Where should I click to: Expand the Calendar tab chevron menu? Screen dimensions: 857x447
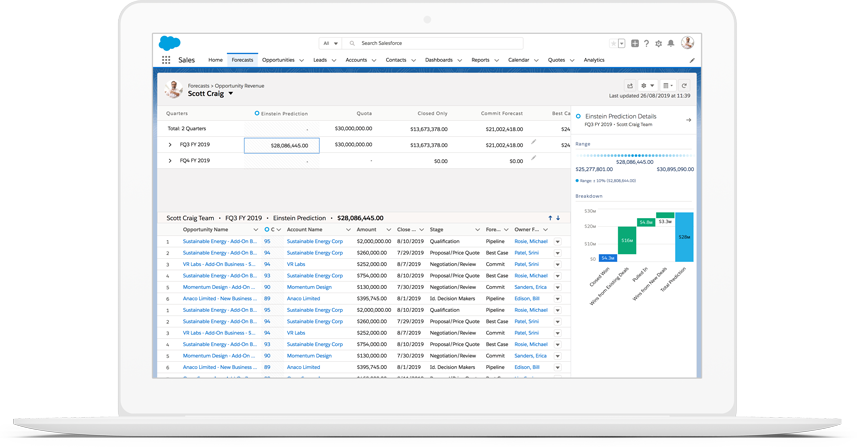click(536, 61)
